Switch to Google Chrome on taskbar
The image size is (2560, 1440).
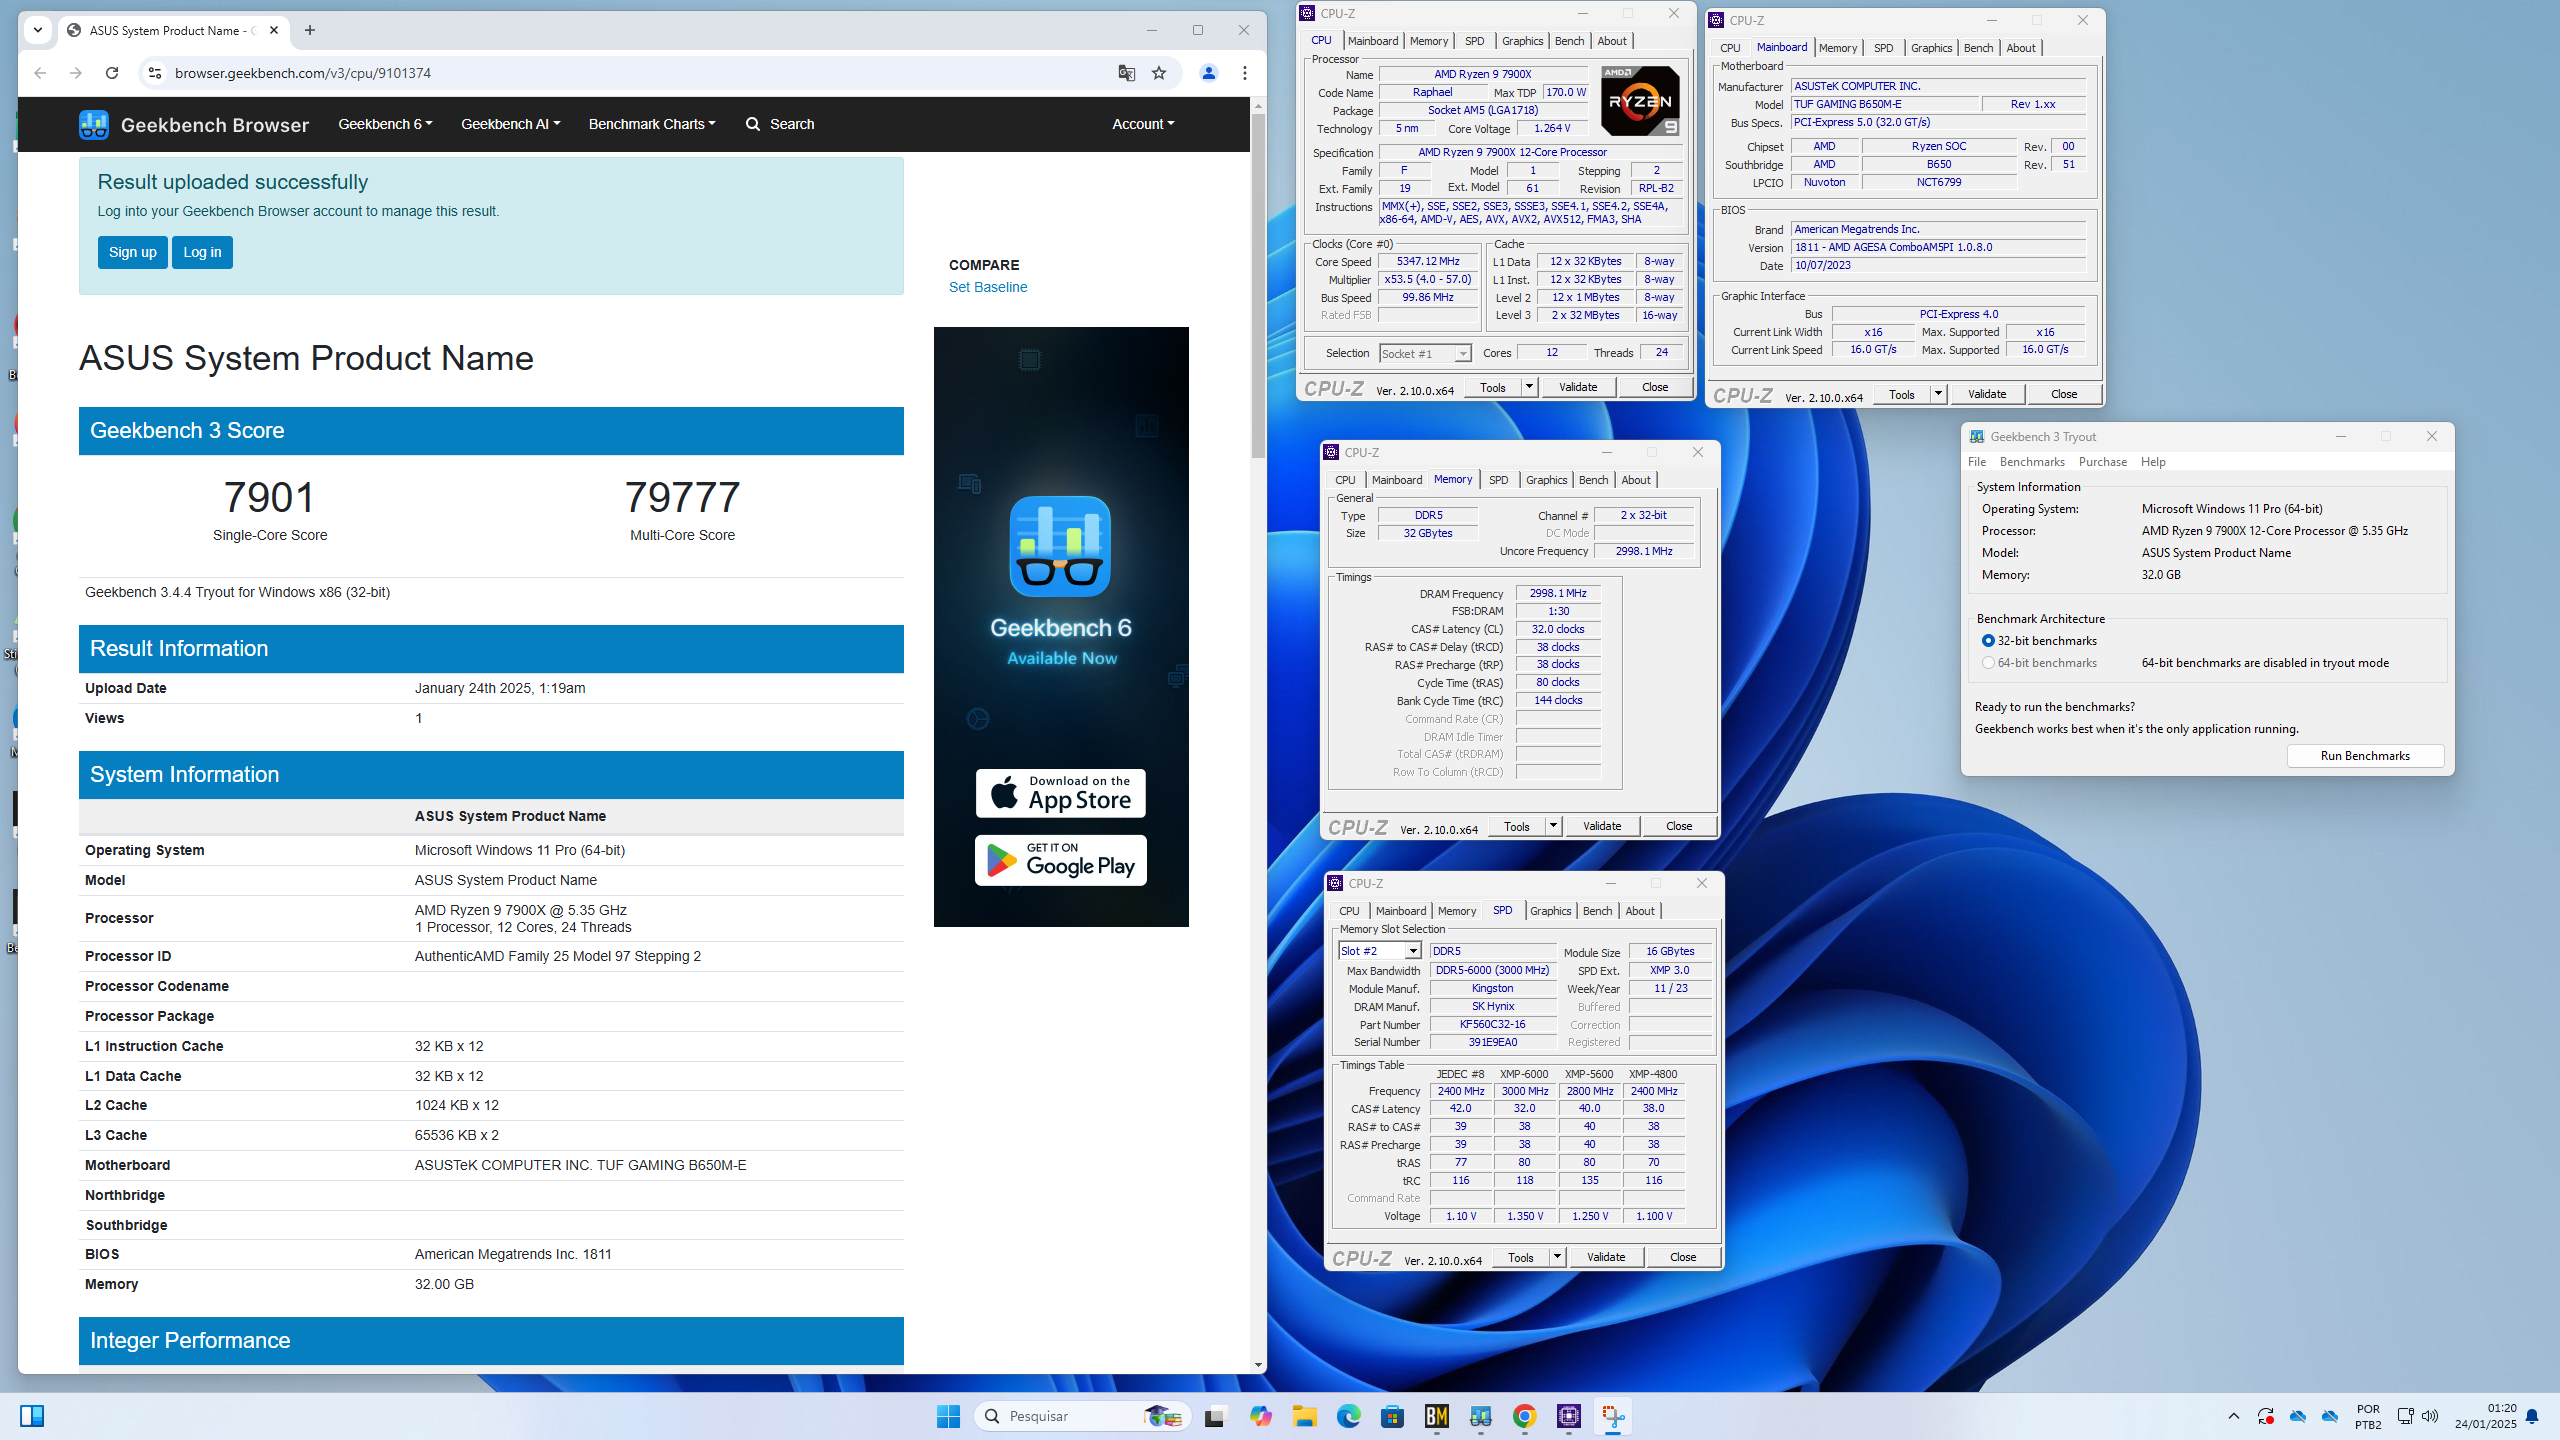1525,1416
